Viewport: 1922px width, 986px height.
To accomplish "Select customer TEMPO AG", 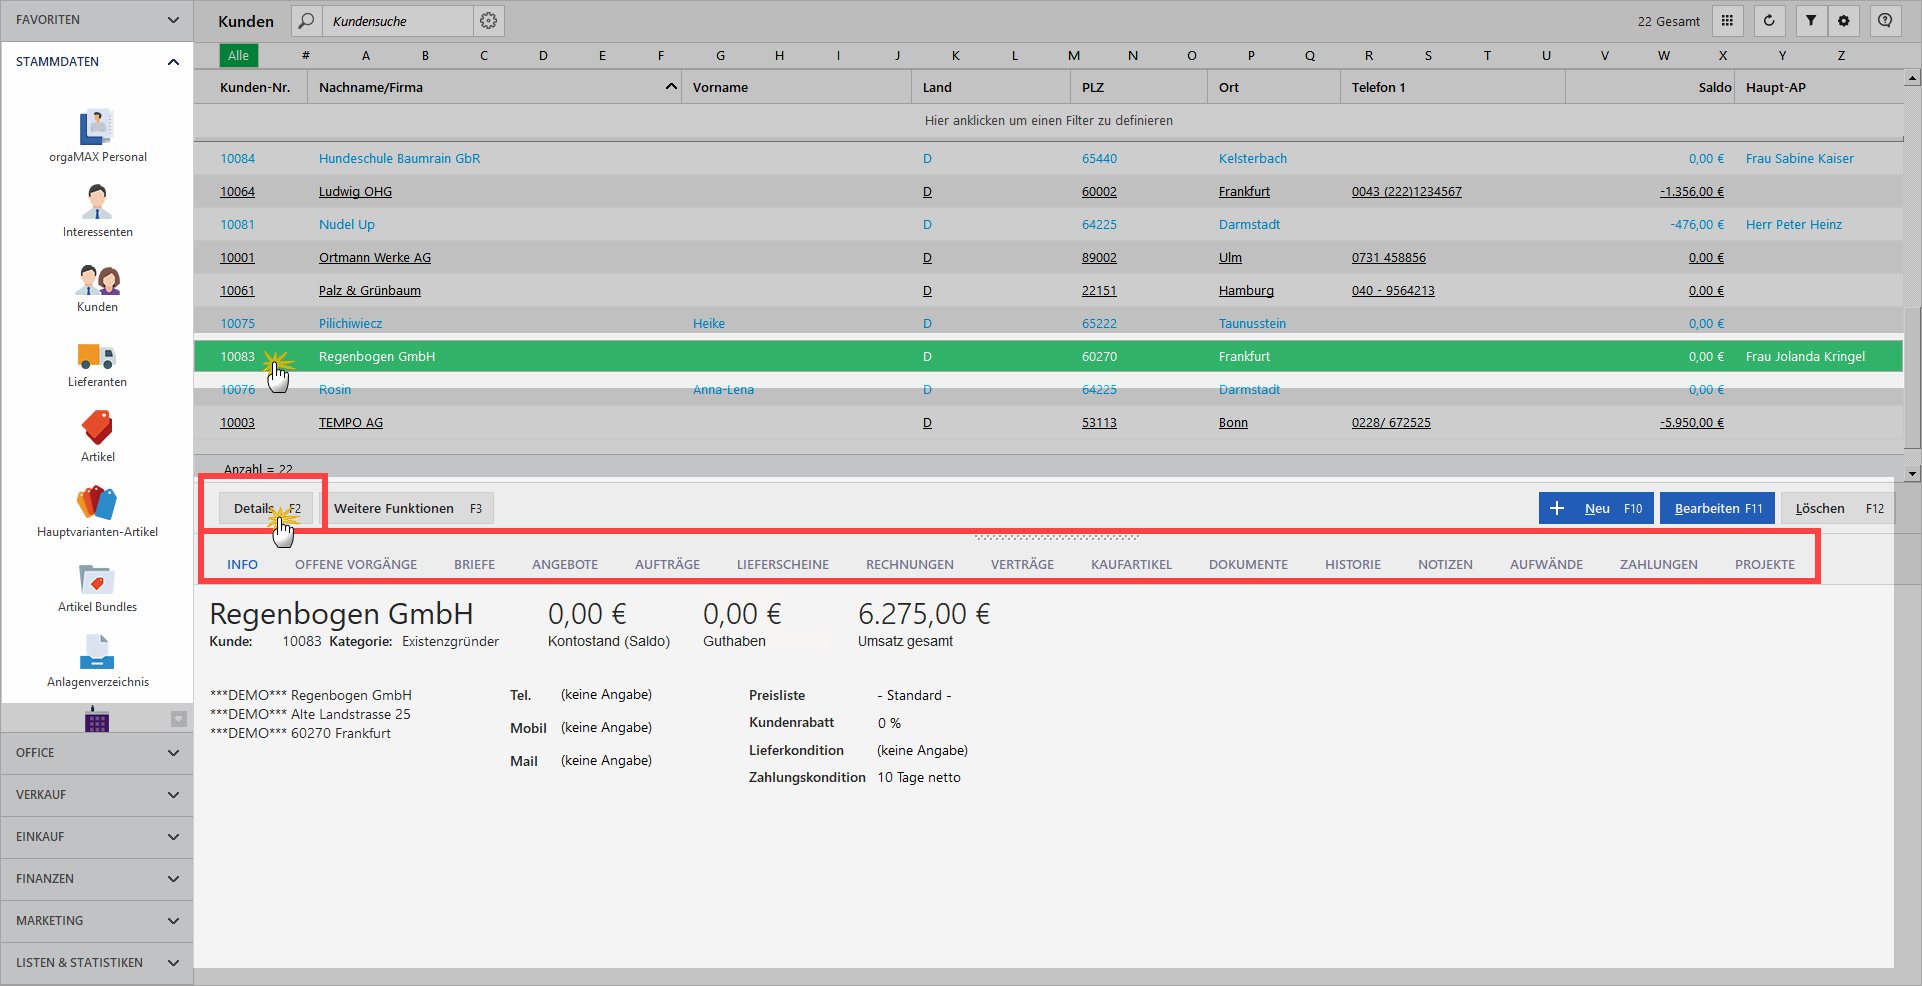I will pos(351,422).
